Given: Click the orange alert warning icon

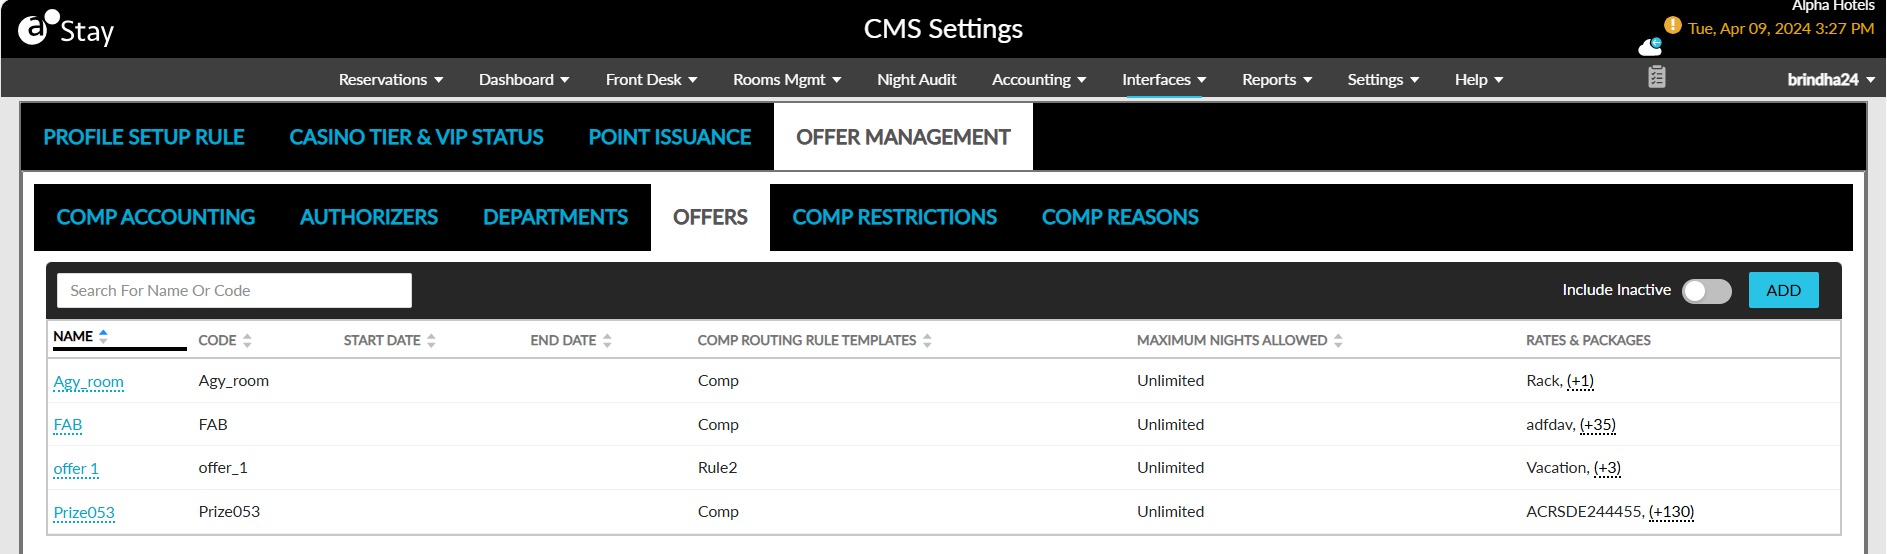Looking at the screenshot, I should [x=1672, y=25].
